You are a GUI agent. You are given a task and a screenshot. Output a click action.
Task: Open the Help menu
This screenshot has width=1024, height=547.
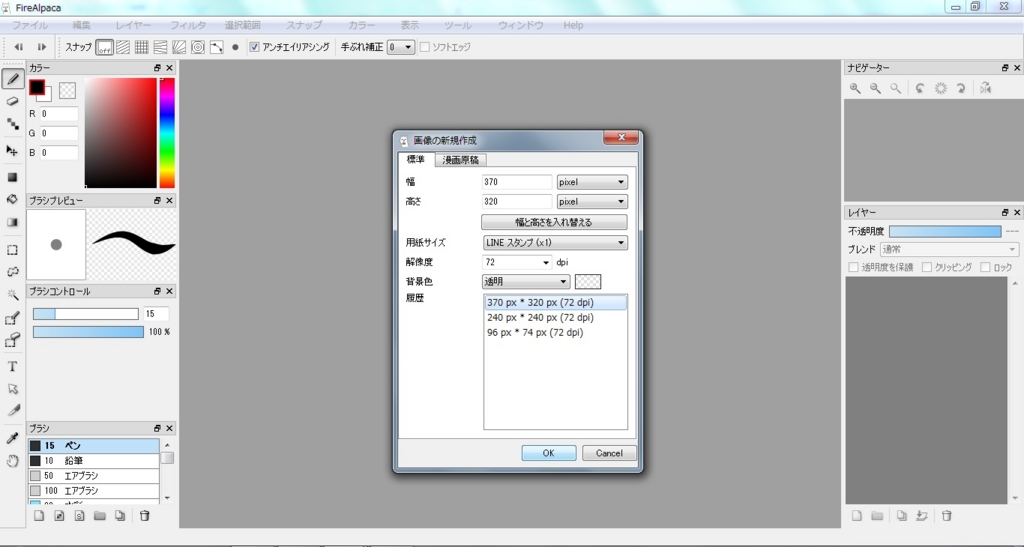click(573, 25)
